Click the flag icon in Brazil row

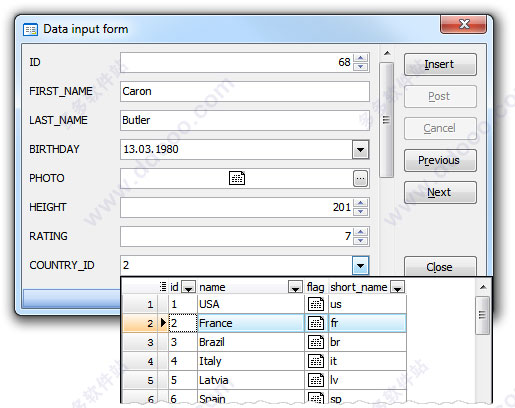coord(316,342)
